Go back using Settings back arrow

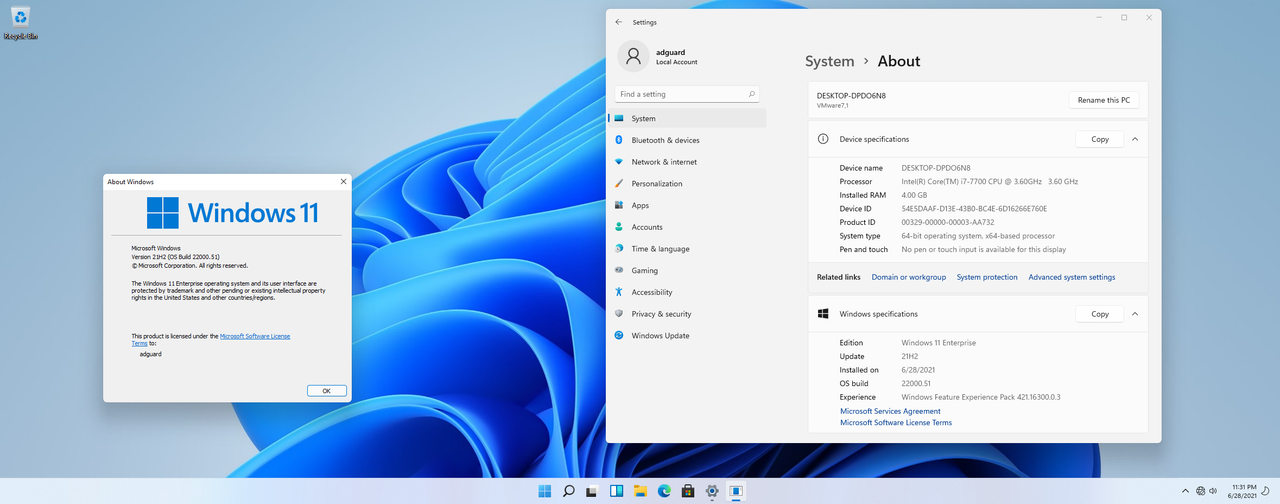619,21
